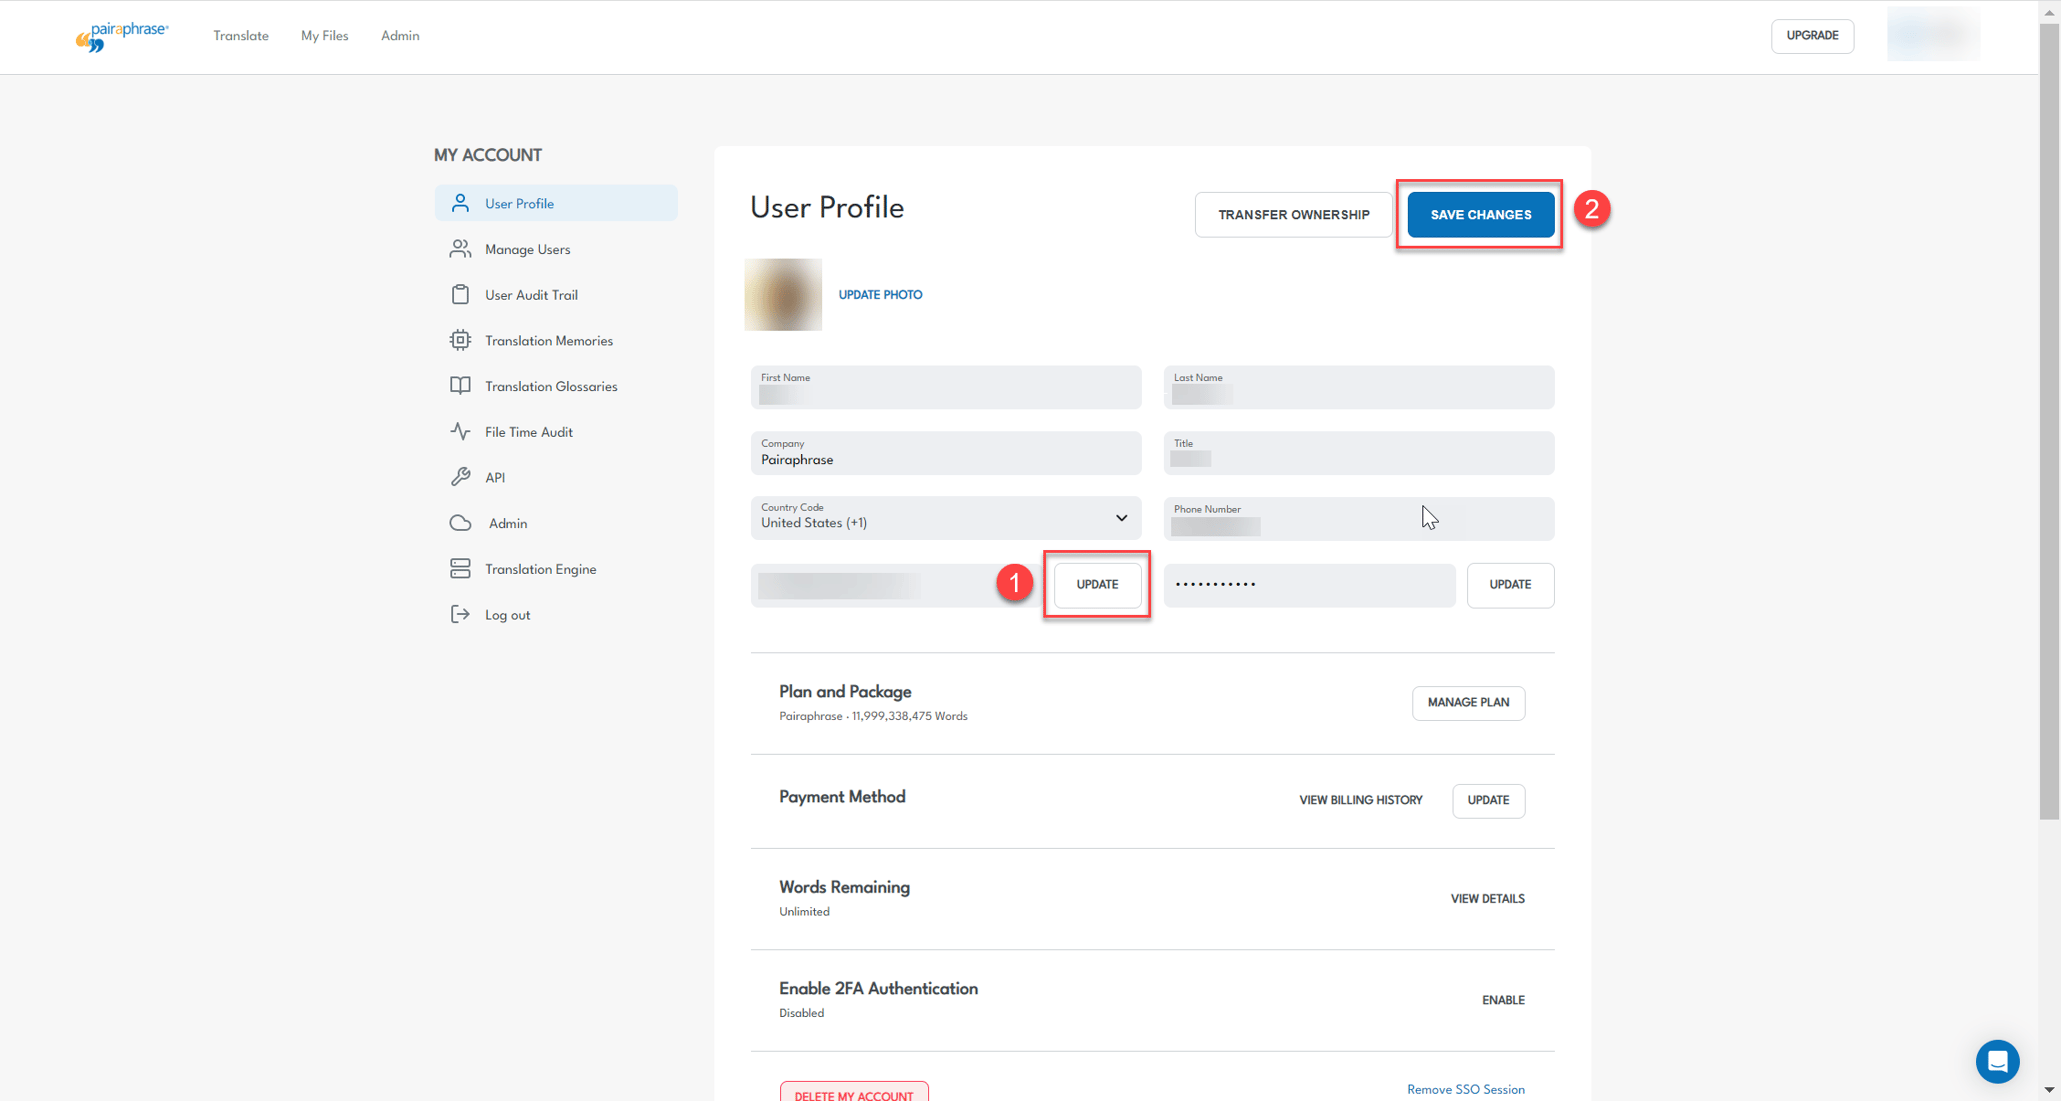Click SAVE CHANGES button
The width and height of the screenshot is (2061, 1101).
tap(1480, 215)
